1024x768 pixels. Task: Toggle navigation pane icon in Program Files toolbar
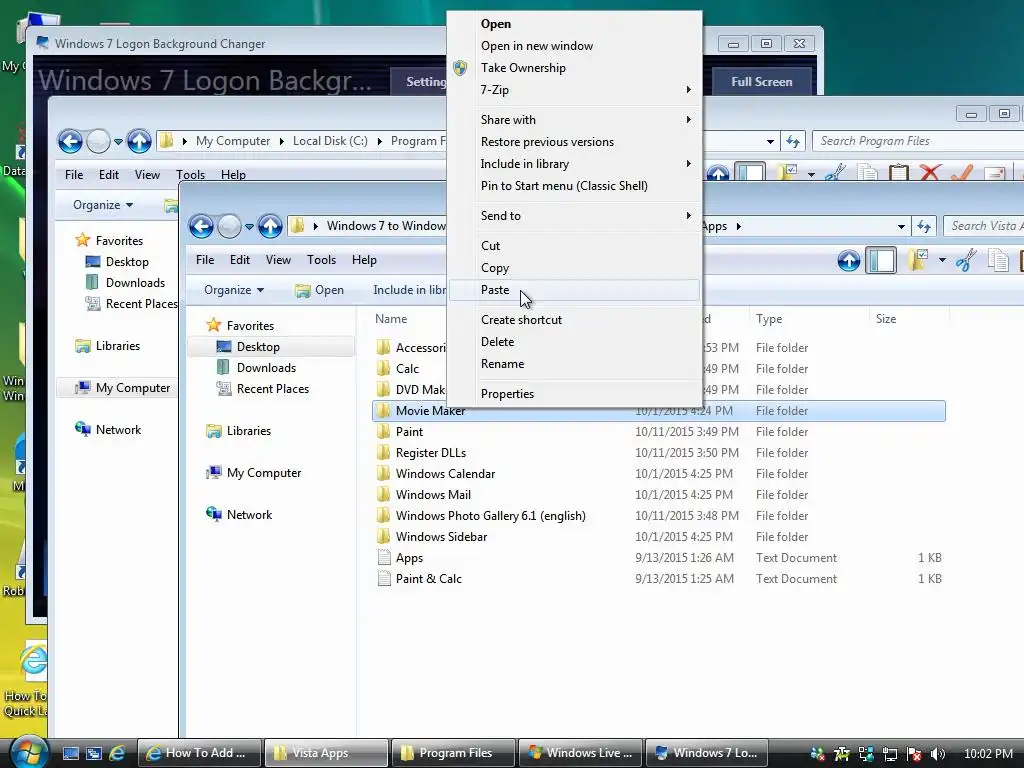750,172
